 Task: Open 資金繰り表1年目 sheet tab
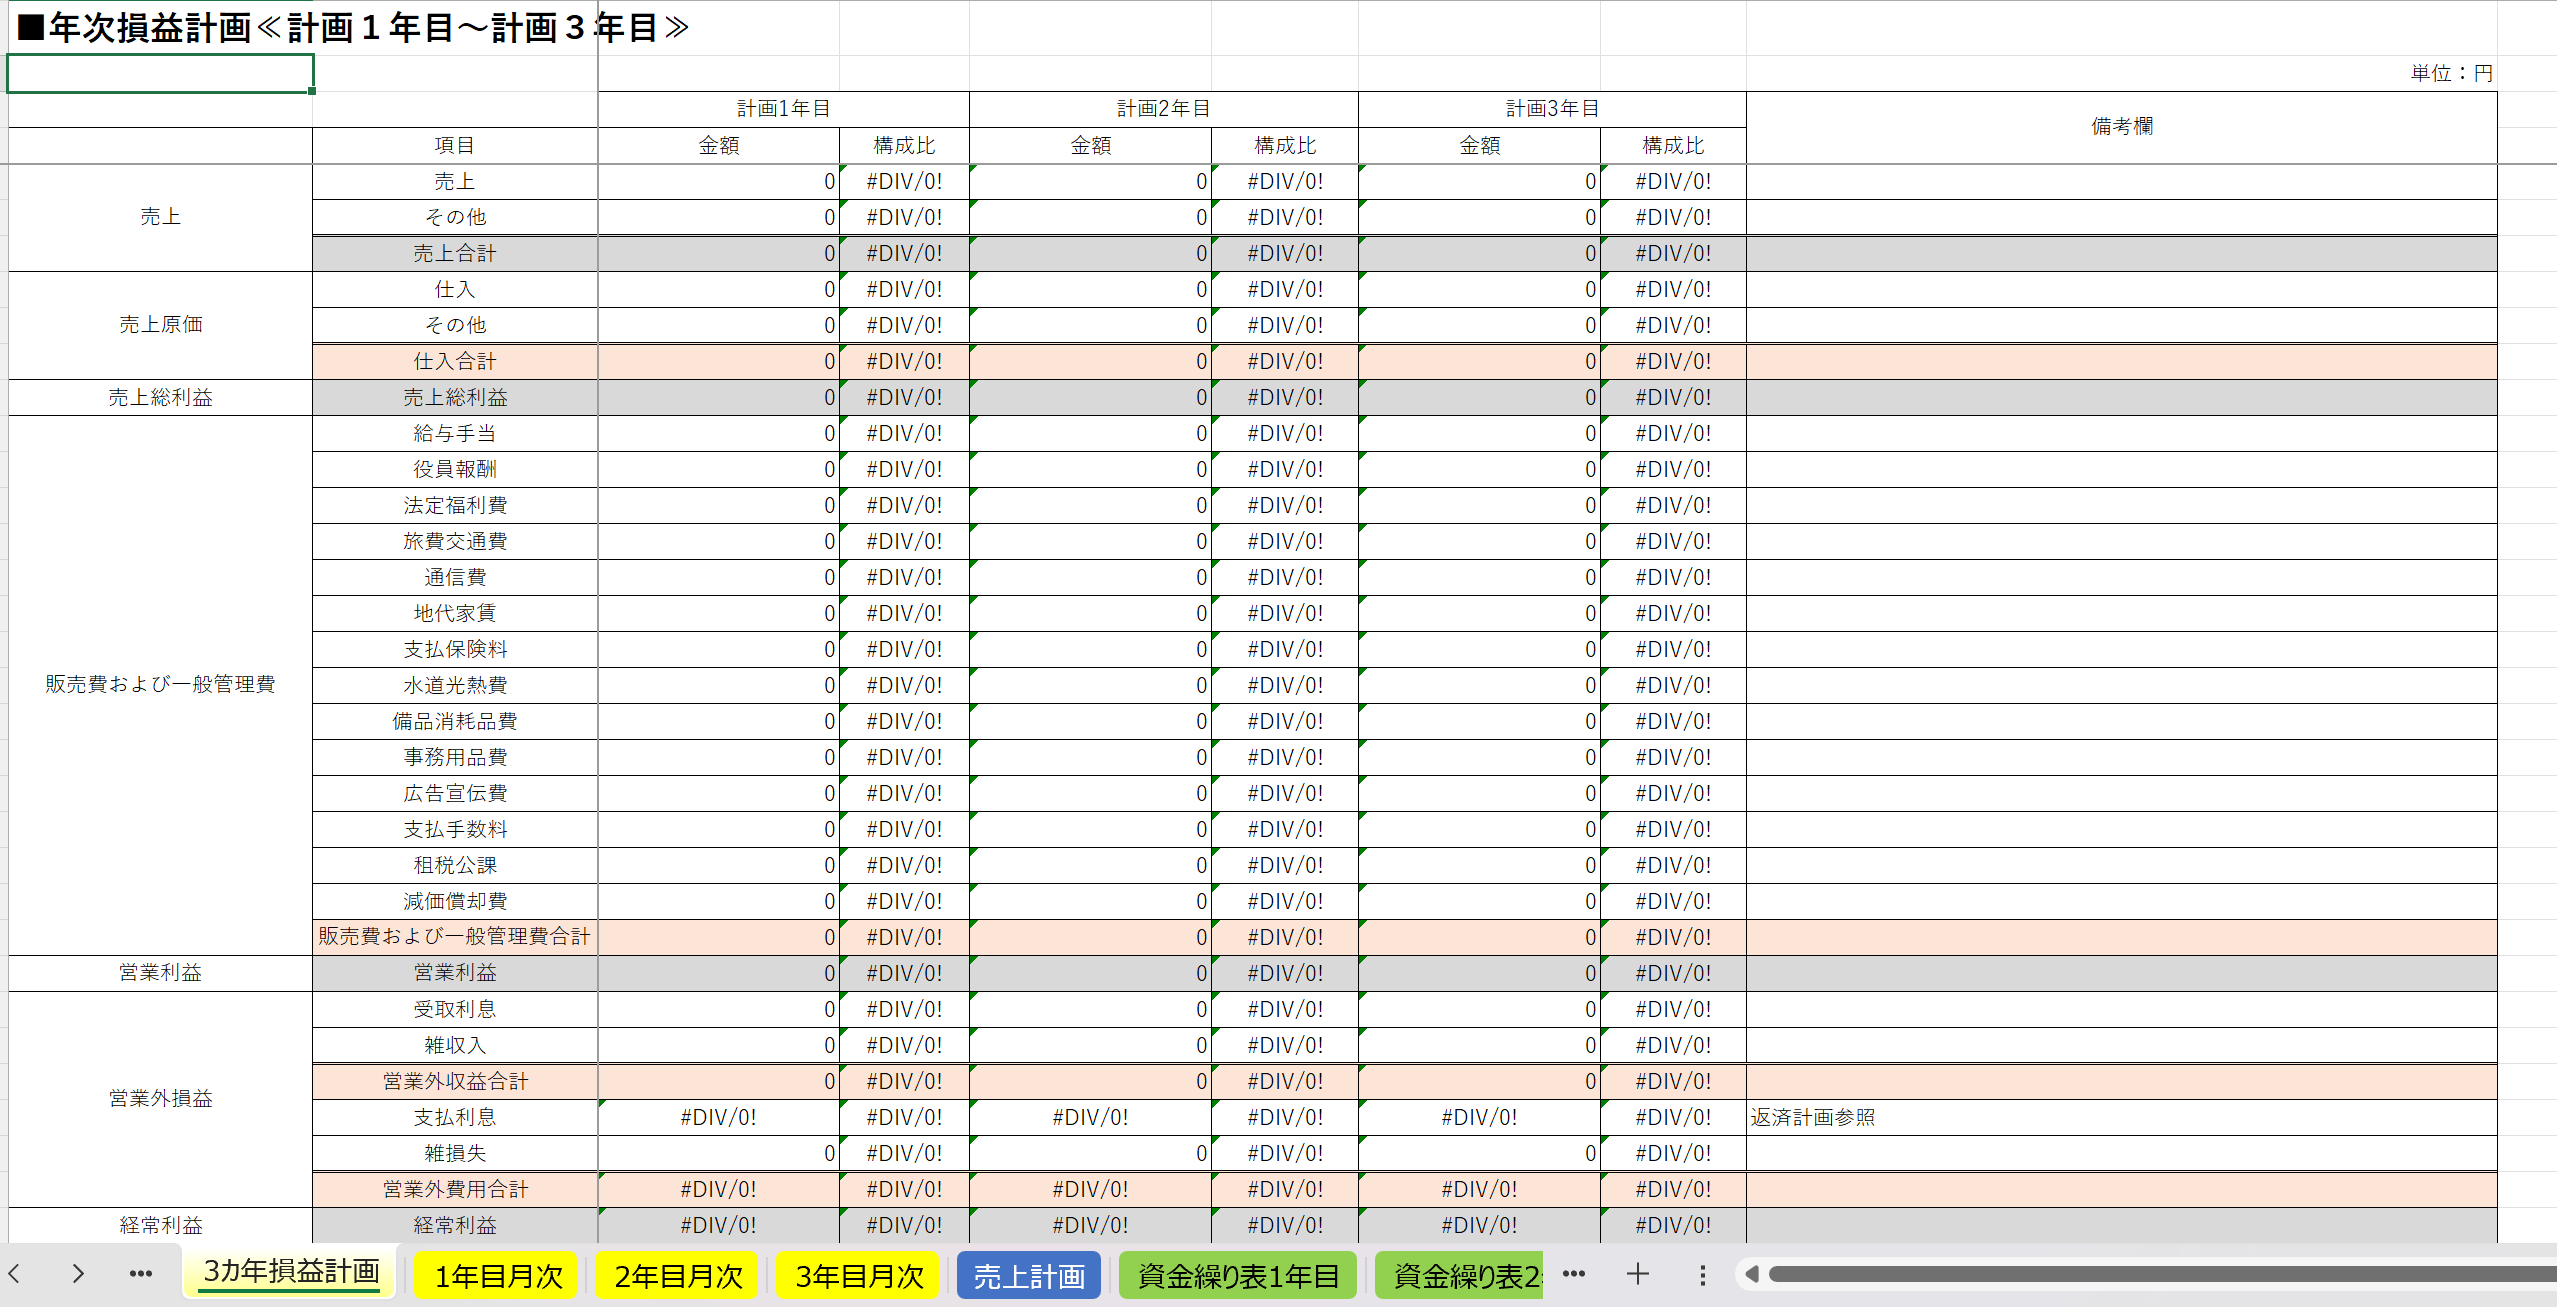[1238, 1276]
